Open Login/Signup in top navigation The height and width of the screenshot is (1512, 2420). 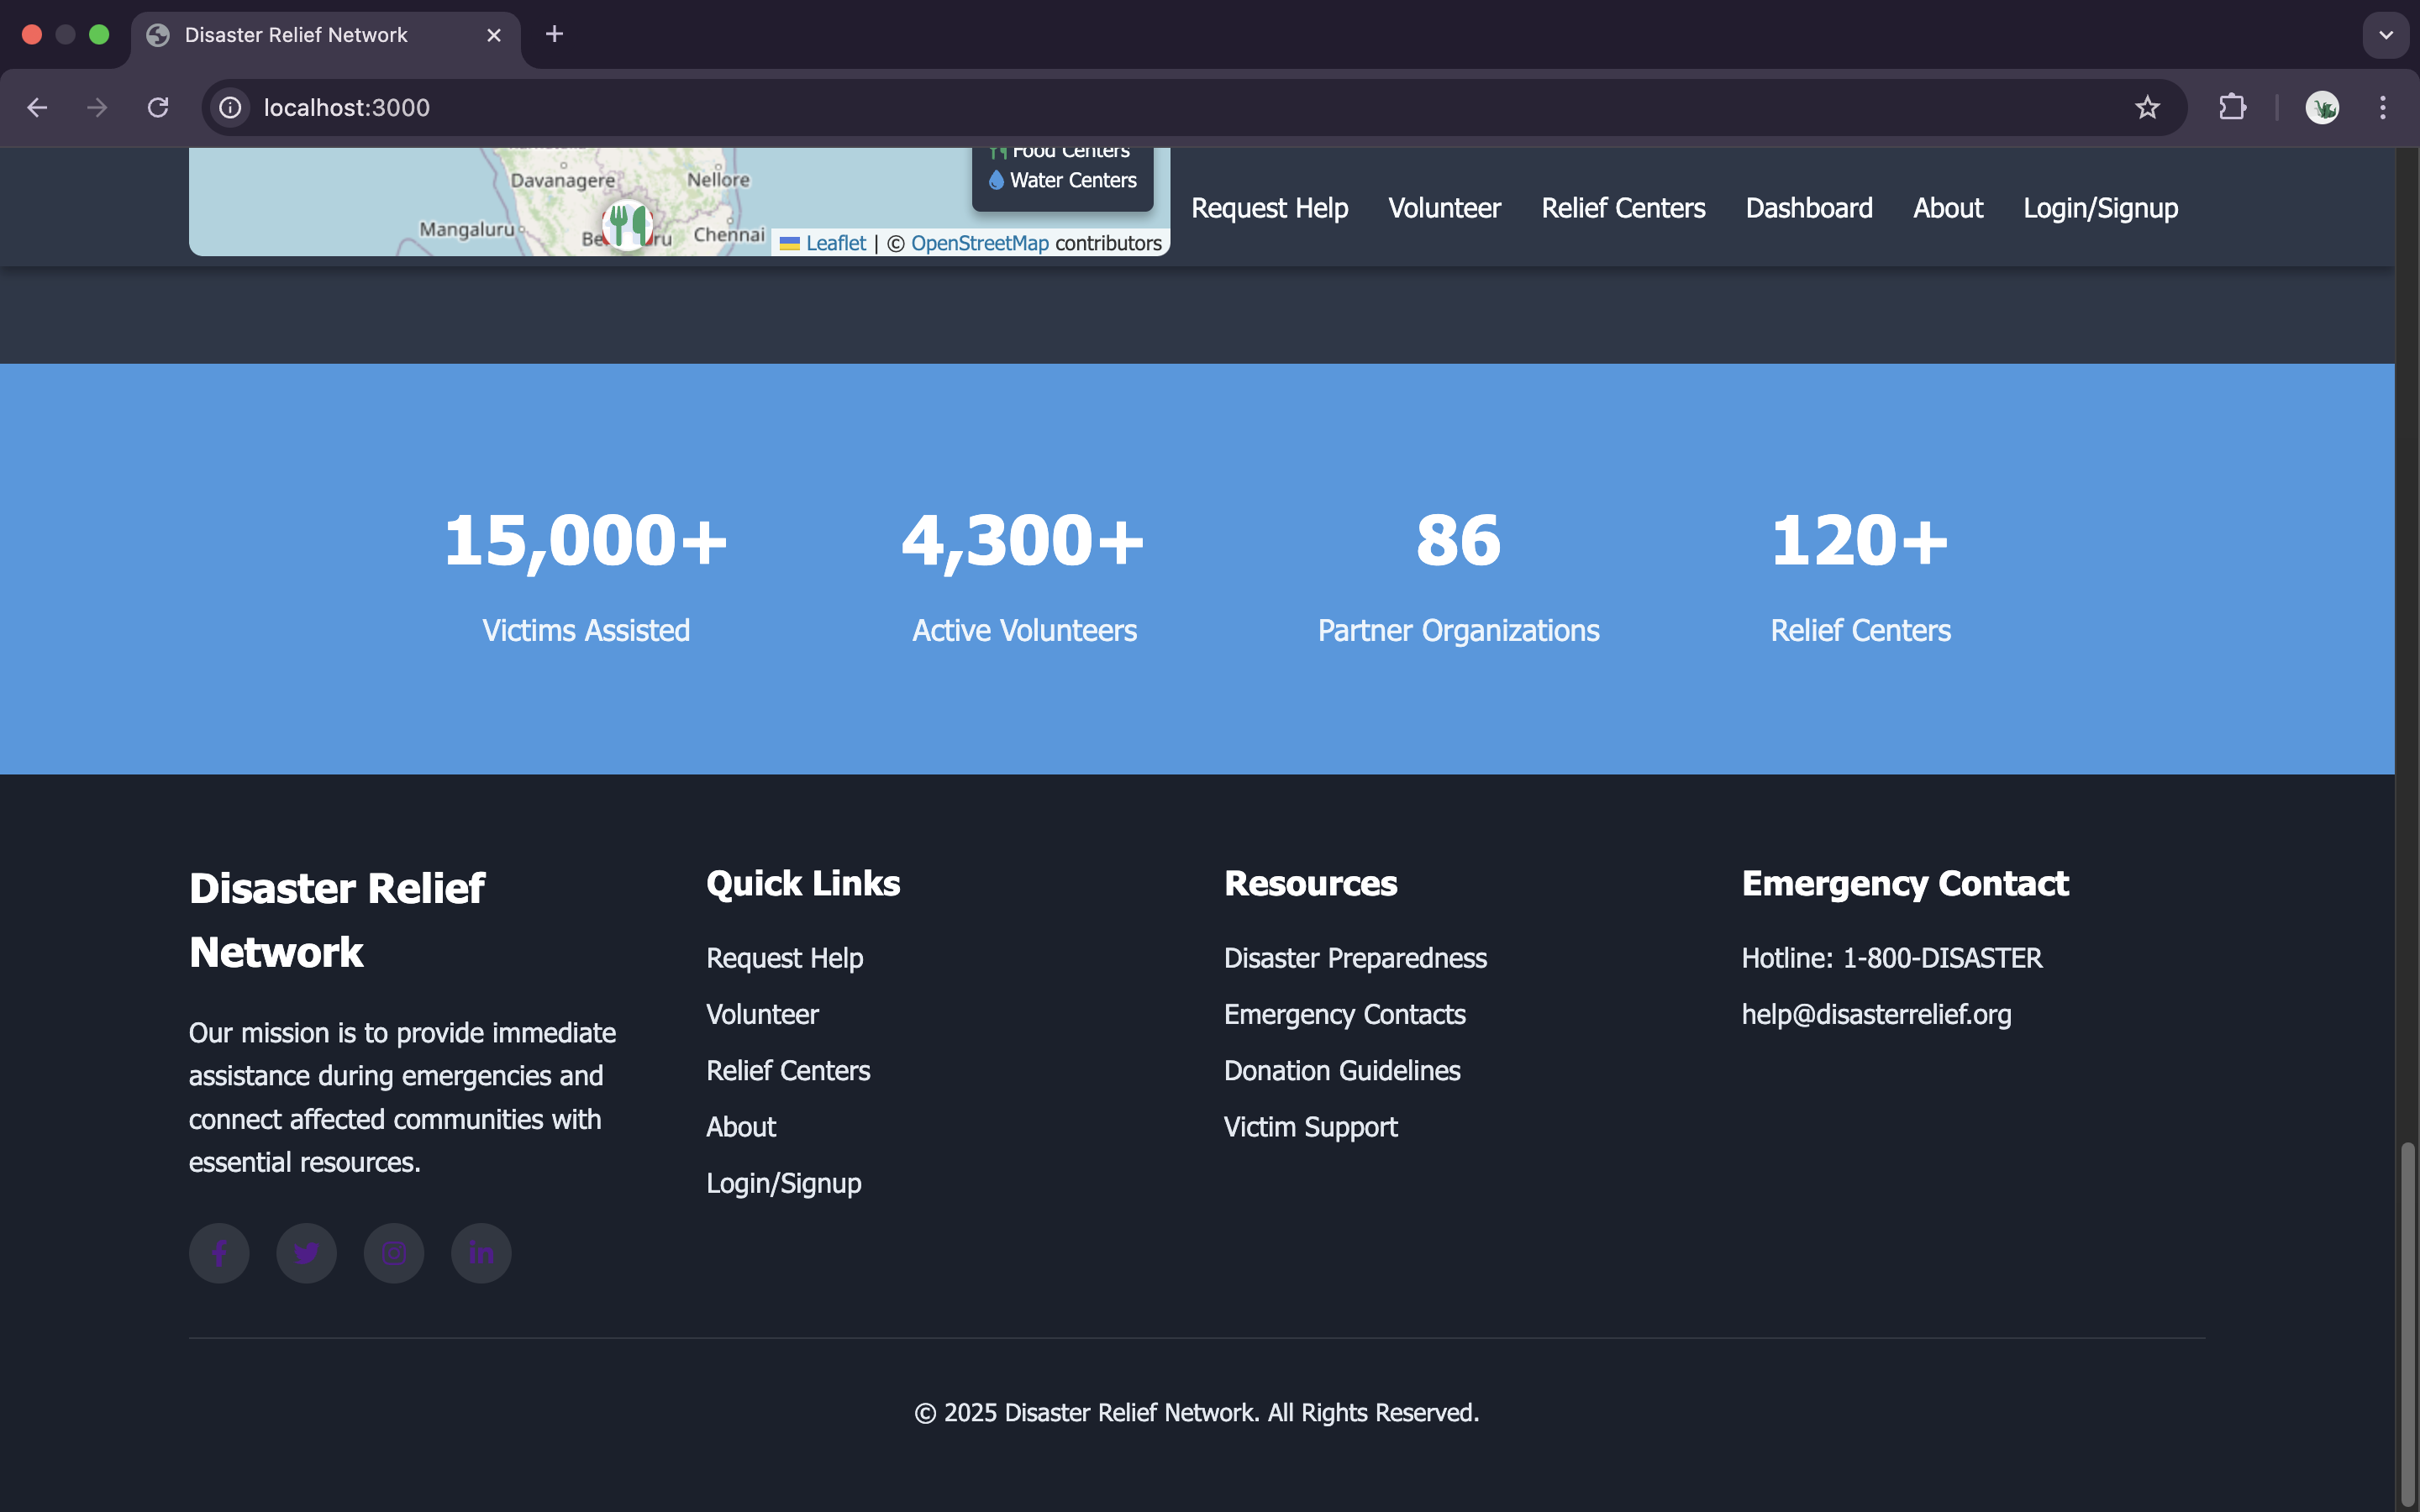2100,208
